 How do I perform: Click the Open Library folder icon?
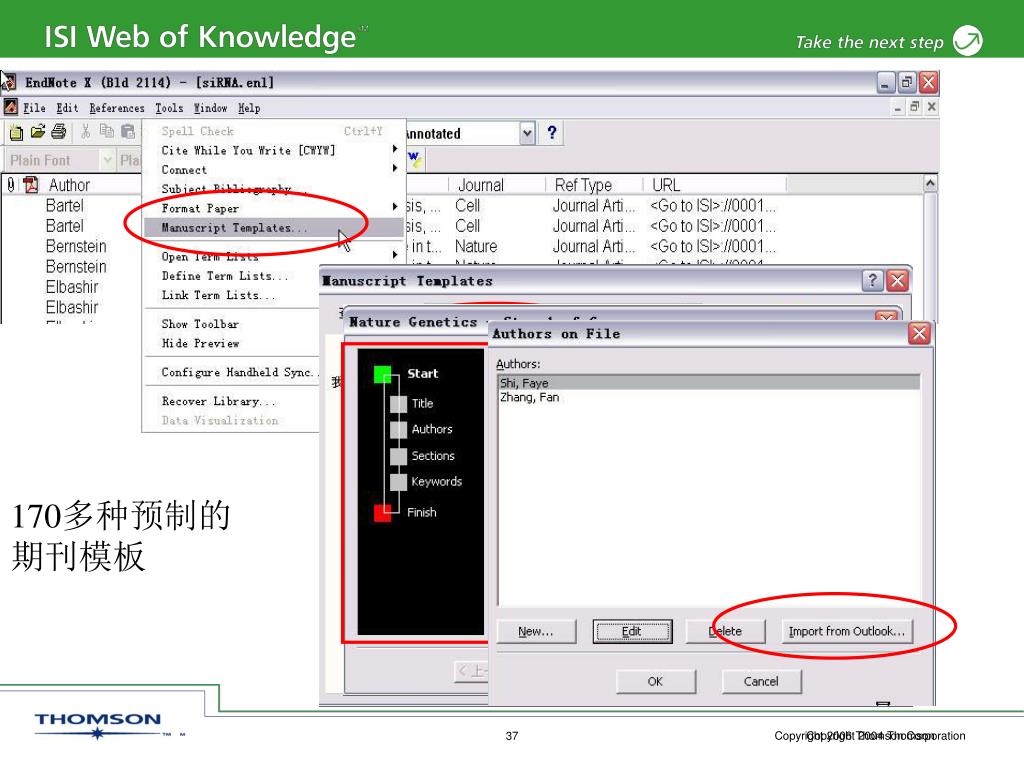[x=38, y=132]
